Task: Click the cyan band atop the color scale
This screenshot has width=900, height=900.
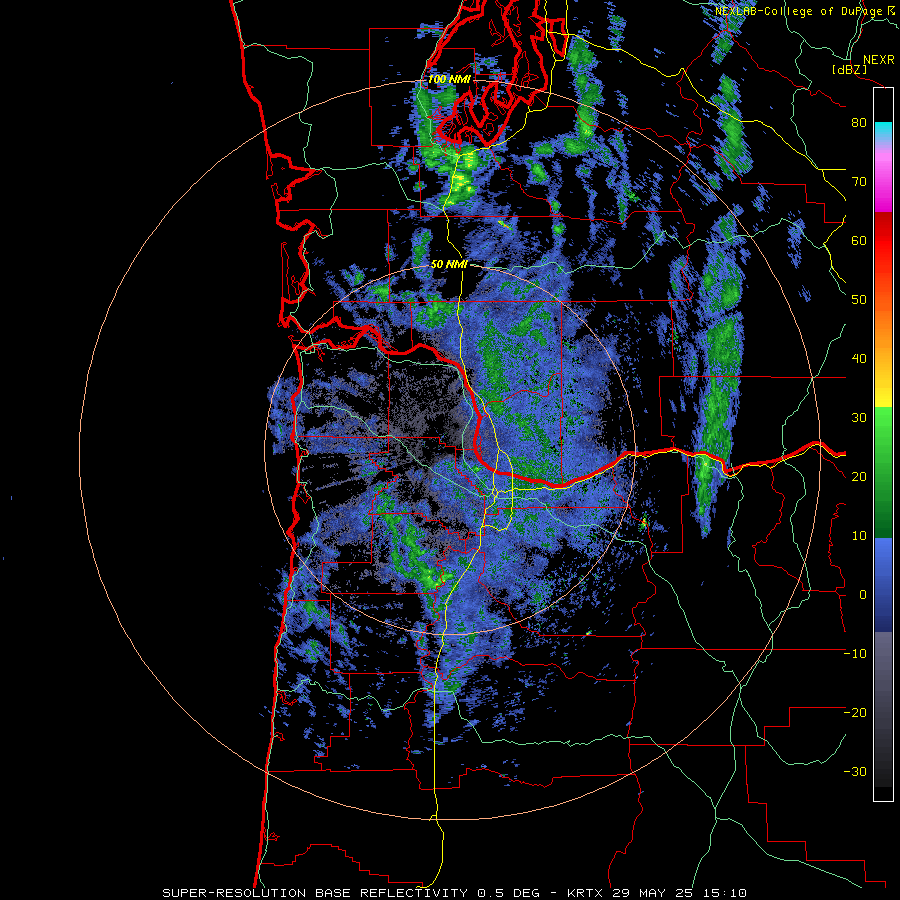Action: tap(883, 130)
